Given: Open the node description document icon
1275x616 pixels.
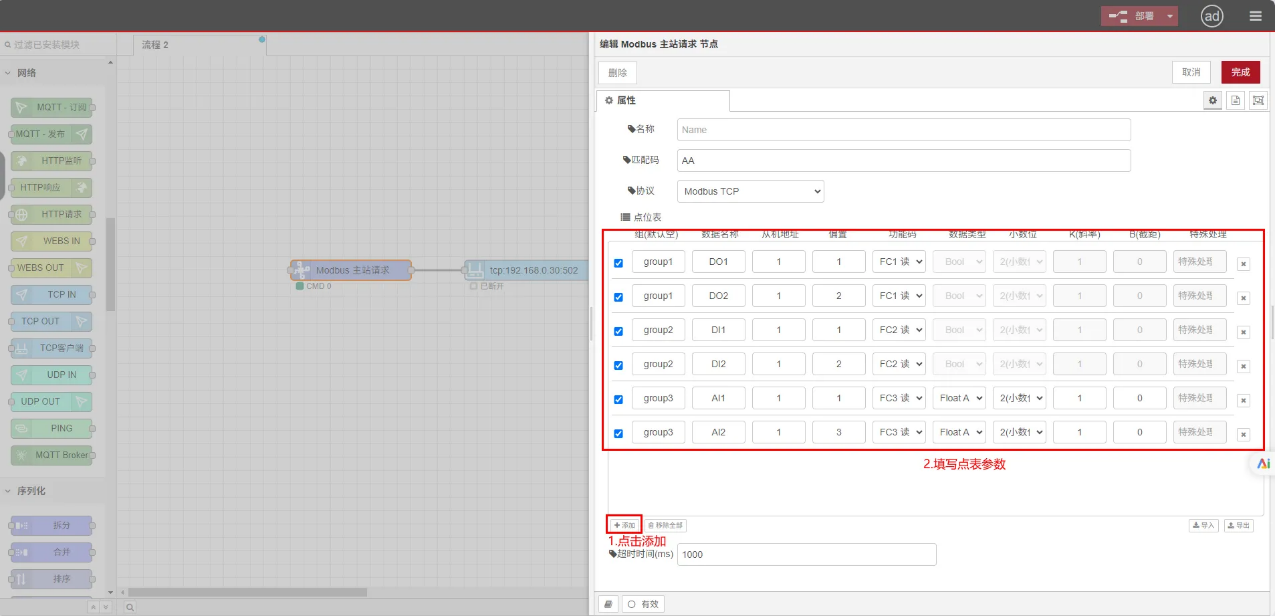Looking at the screenshot, I should coord(1235,101).
